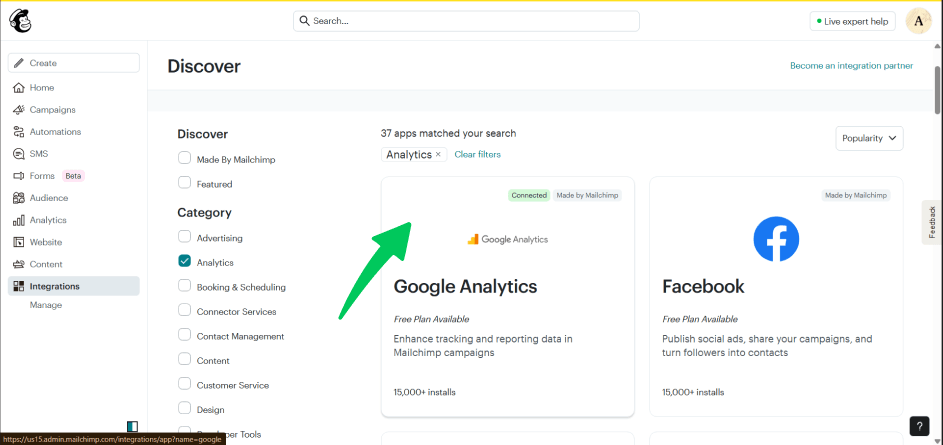Click the 37 apps matched your search text
This screenshot has width=943, height=445.
click(448, 134)
